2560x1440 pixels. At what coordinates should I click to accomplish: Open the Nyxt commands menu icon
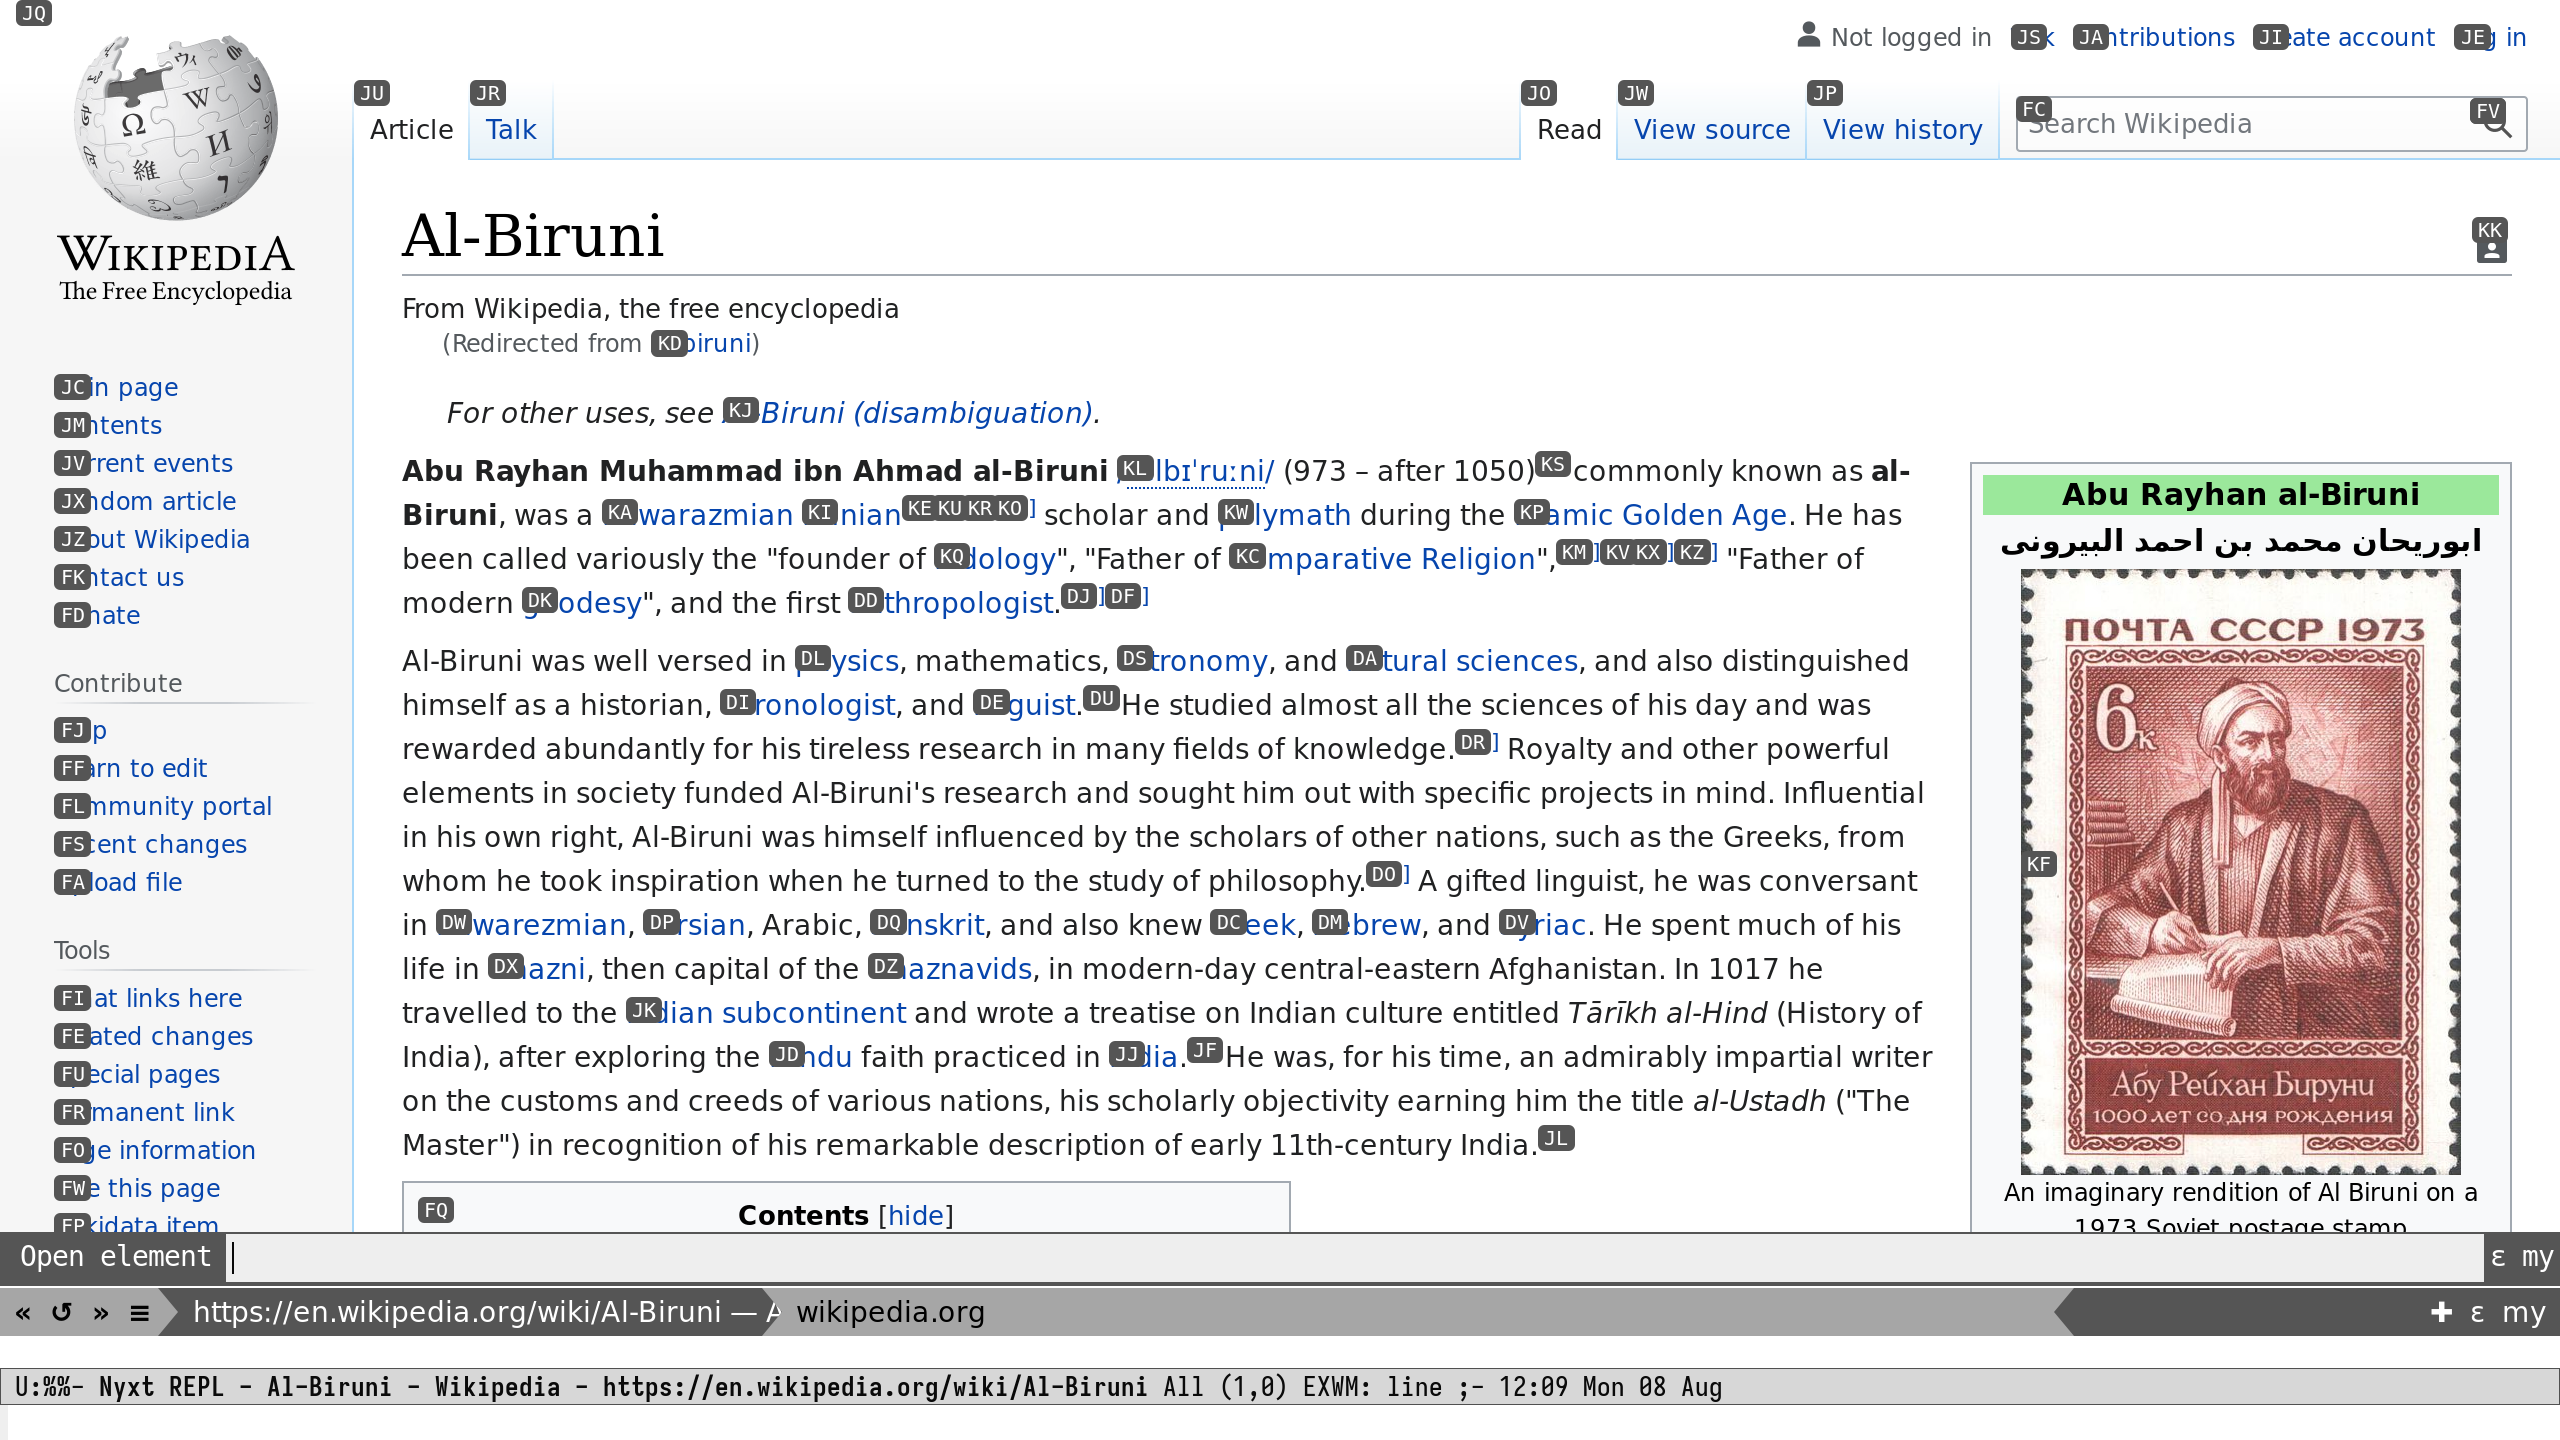140,1312
